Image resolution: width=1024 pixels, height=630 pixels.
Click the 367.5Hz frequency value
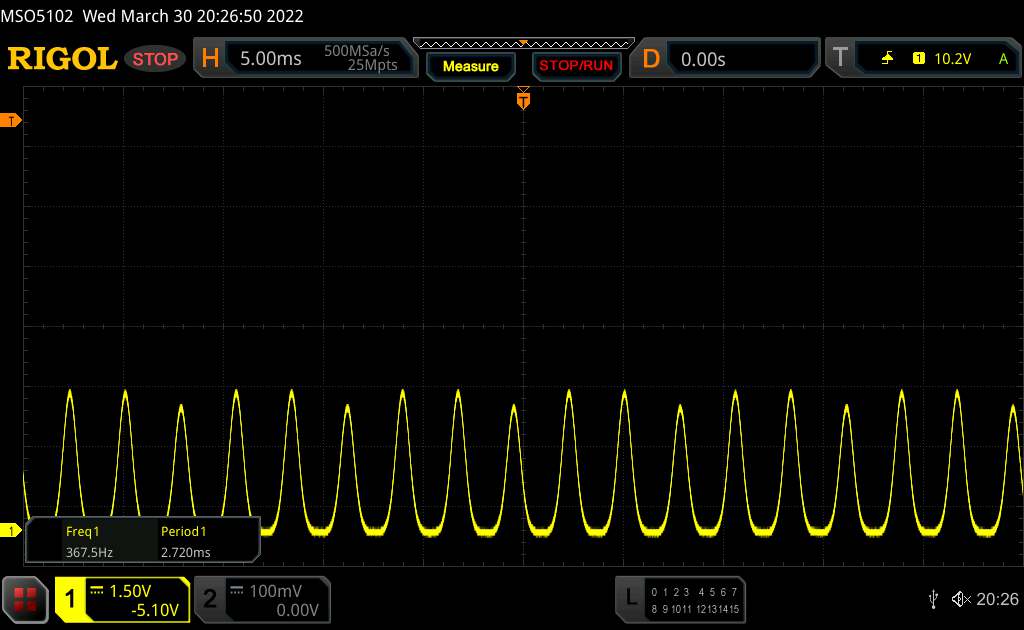pos(89,552)
